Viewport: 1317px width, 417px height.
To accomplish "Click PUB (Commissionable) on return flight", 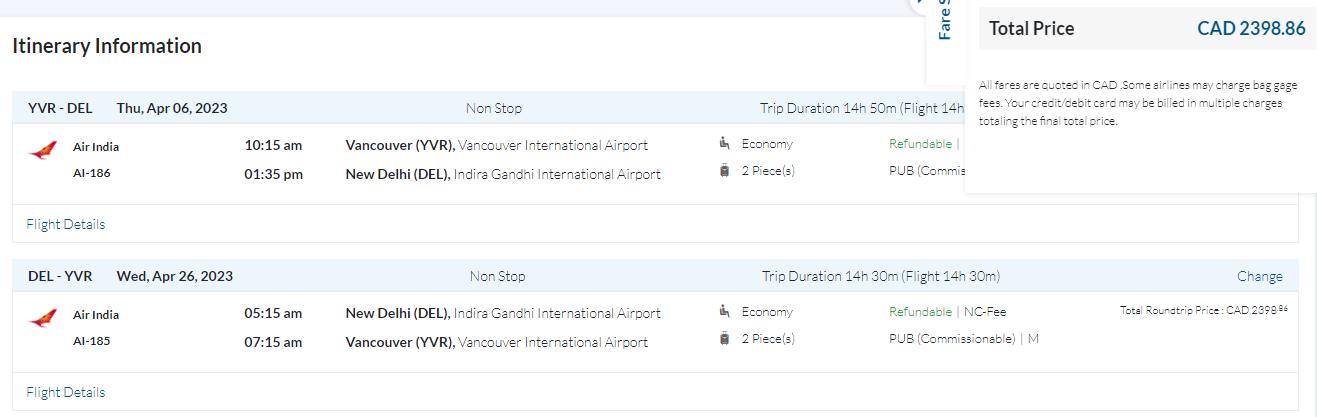I will click(x=952, y=339).
